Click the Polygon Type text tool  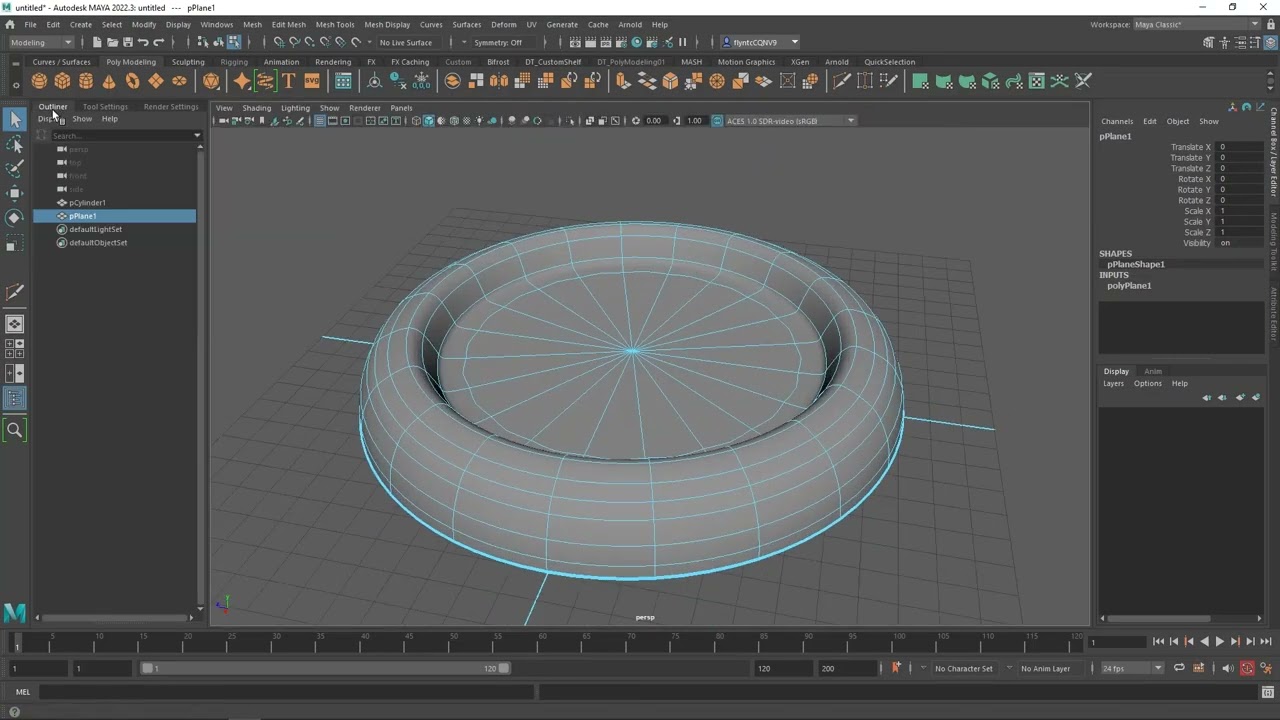point(289,81)
